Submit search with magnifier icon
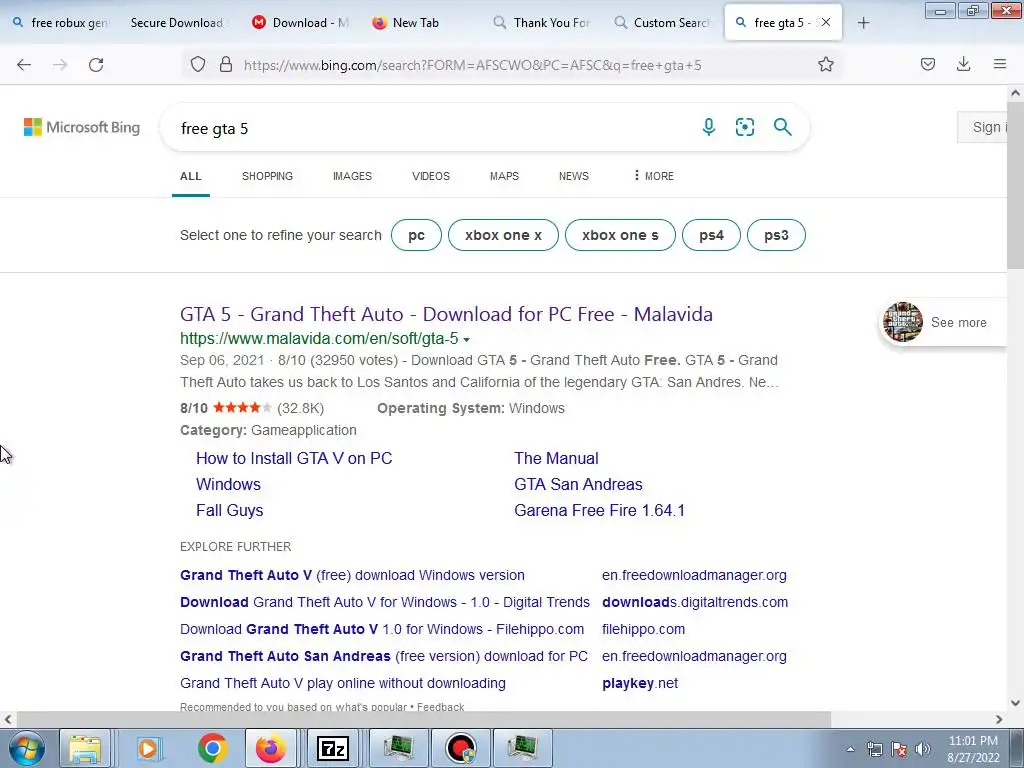The width and height of the screenshot is (1024, 768). point(782,127)
